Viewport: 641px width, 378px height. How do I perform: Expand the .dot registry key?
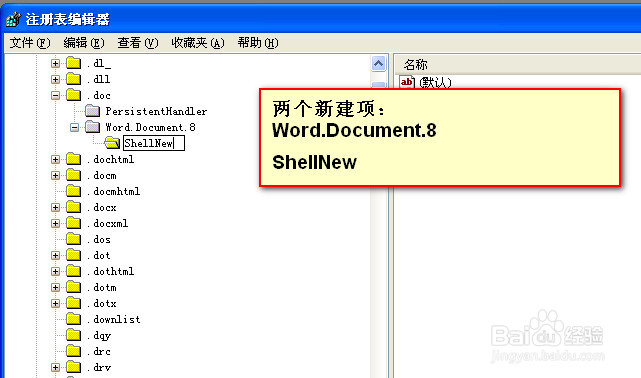56,255
